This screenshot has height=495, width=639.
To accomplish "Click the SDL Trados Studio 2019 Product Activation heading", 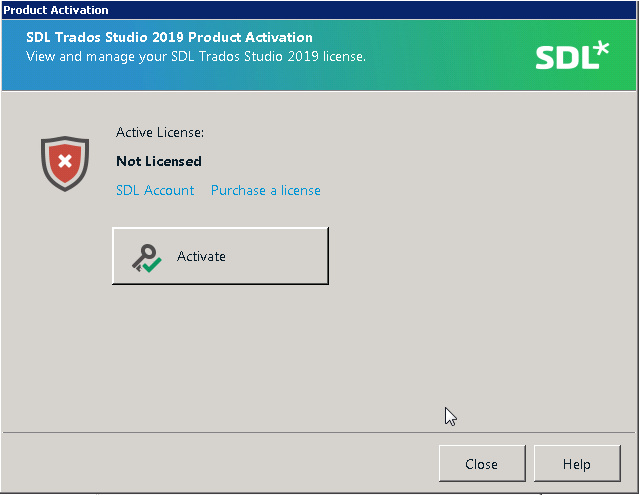I will [169, 37].
